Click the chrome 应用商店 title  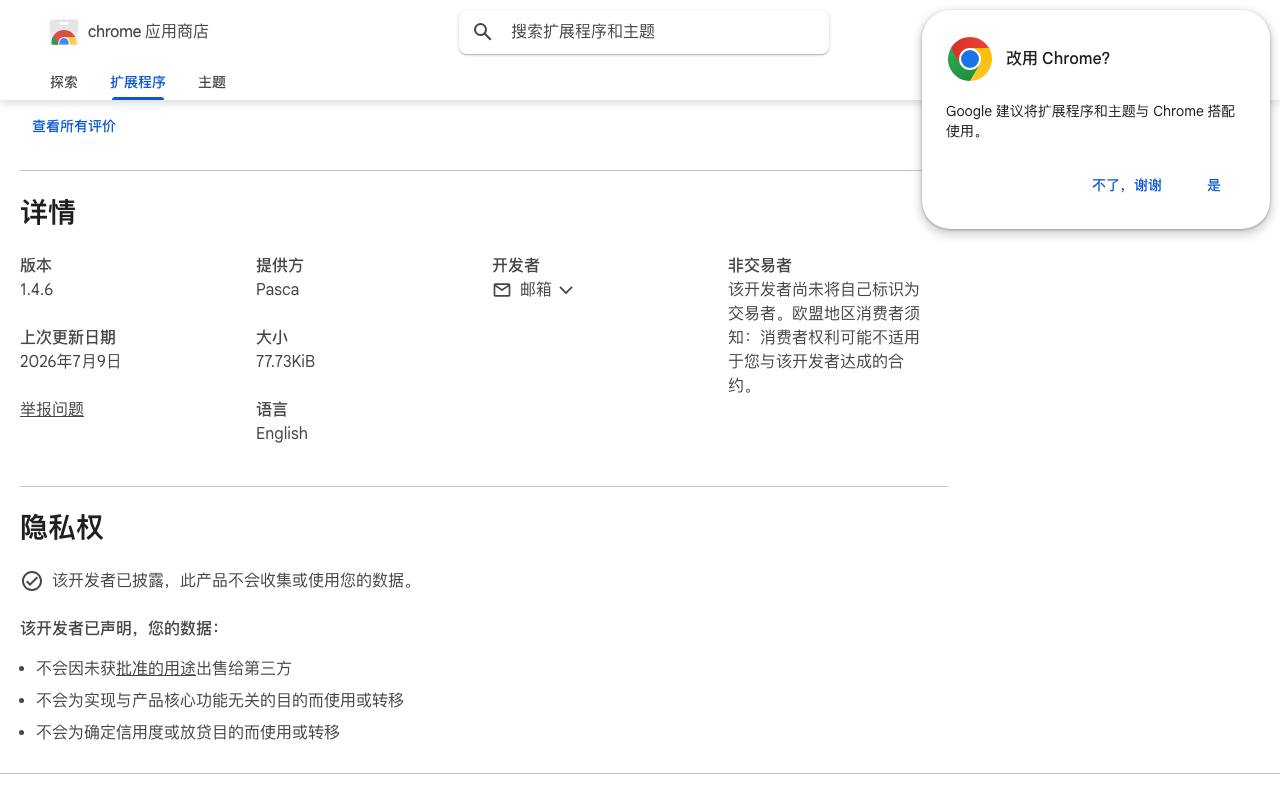pyautogui.click(x=148, y=32)
